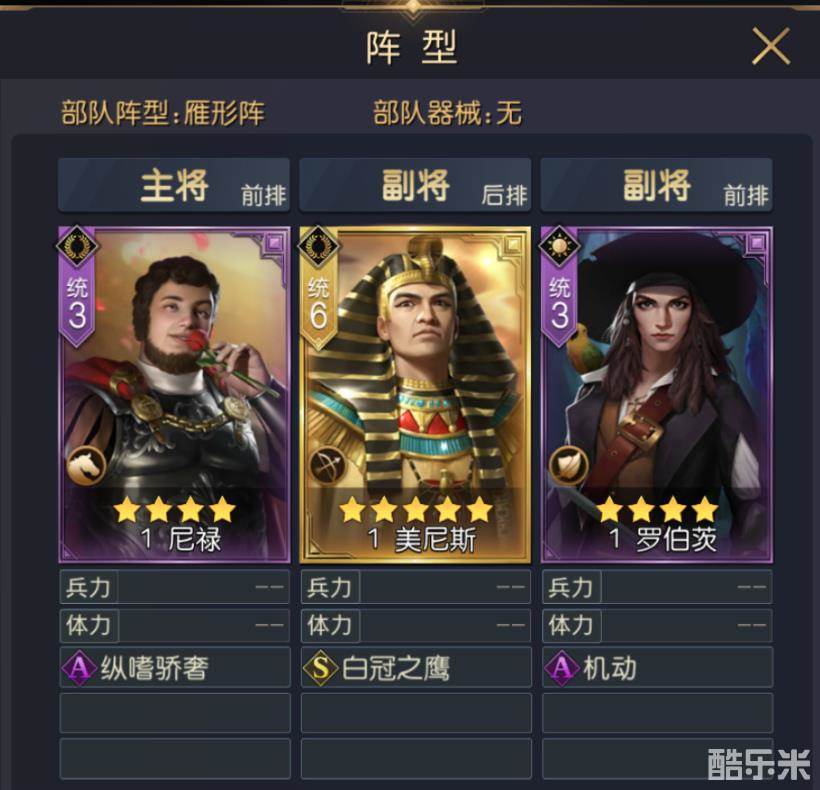Select the middle 副将 后排 header
The width and height of the screenshot is (820, 790).
pyautogui.click(x=415, y=185)
